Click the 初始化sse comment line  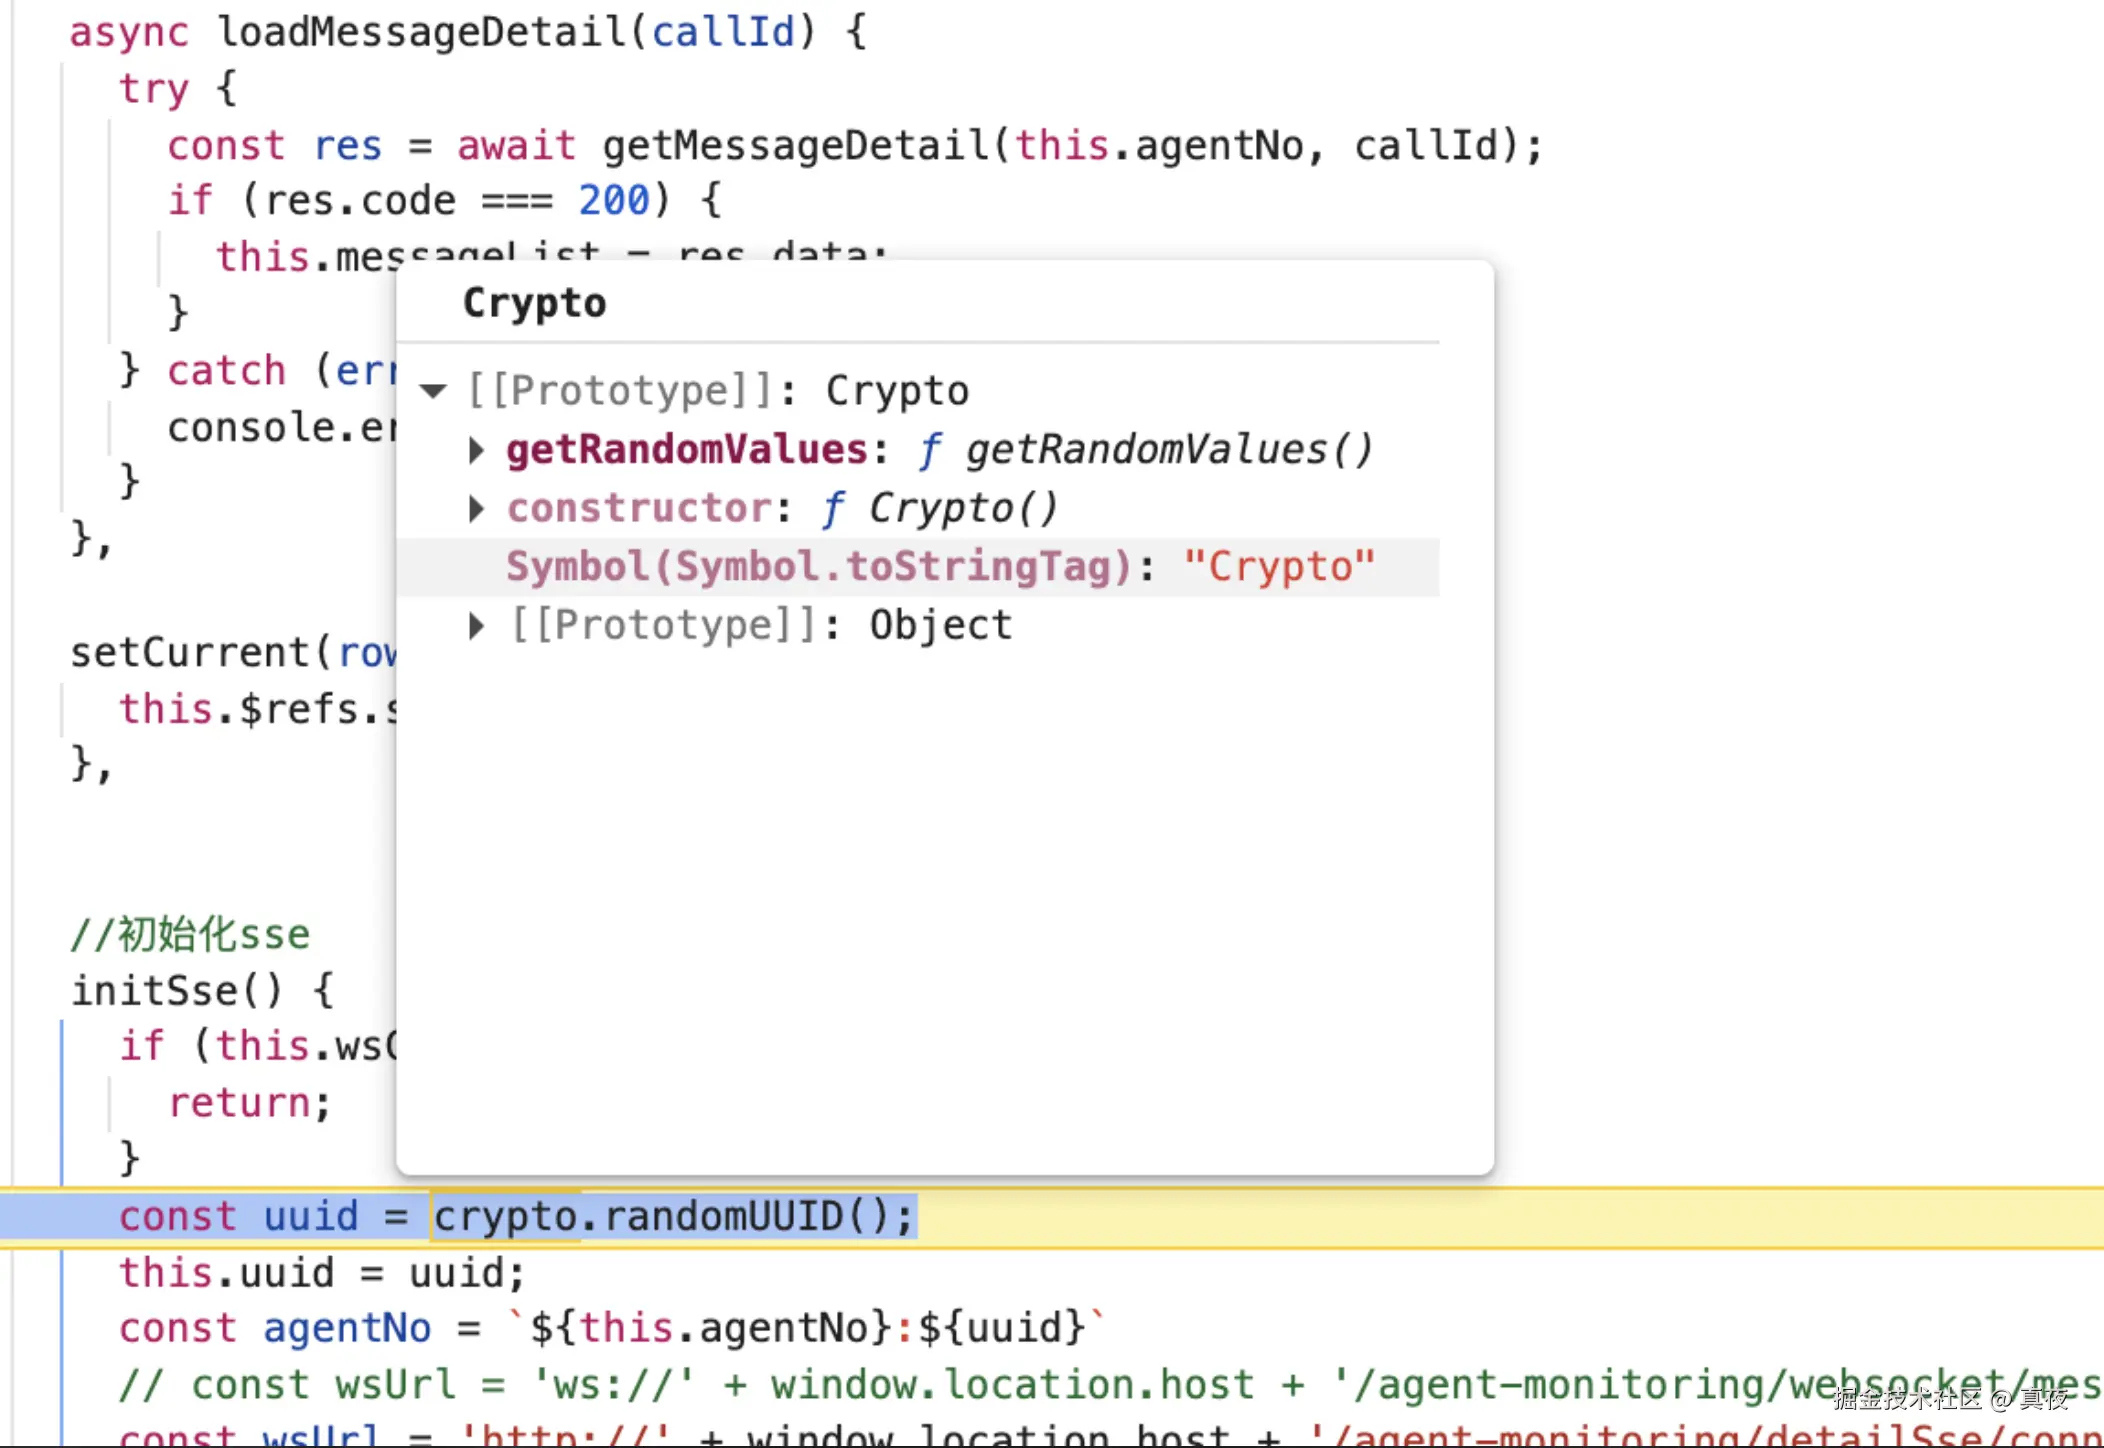tap(191, 934)
